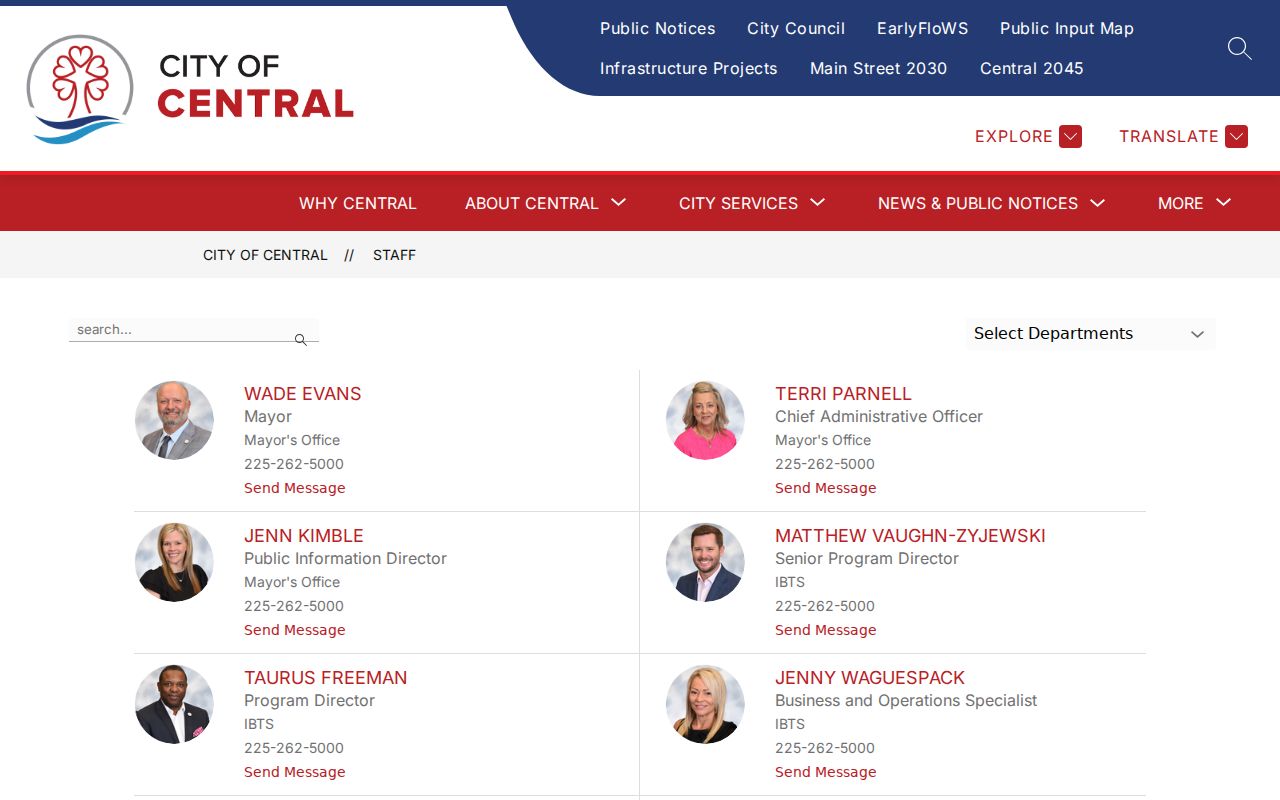This screenshot has height=800, width=1280.
Task: Click Jenn Kimble's profile photo
Action: pyautogui.click(x=174, y=562)
